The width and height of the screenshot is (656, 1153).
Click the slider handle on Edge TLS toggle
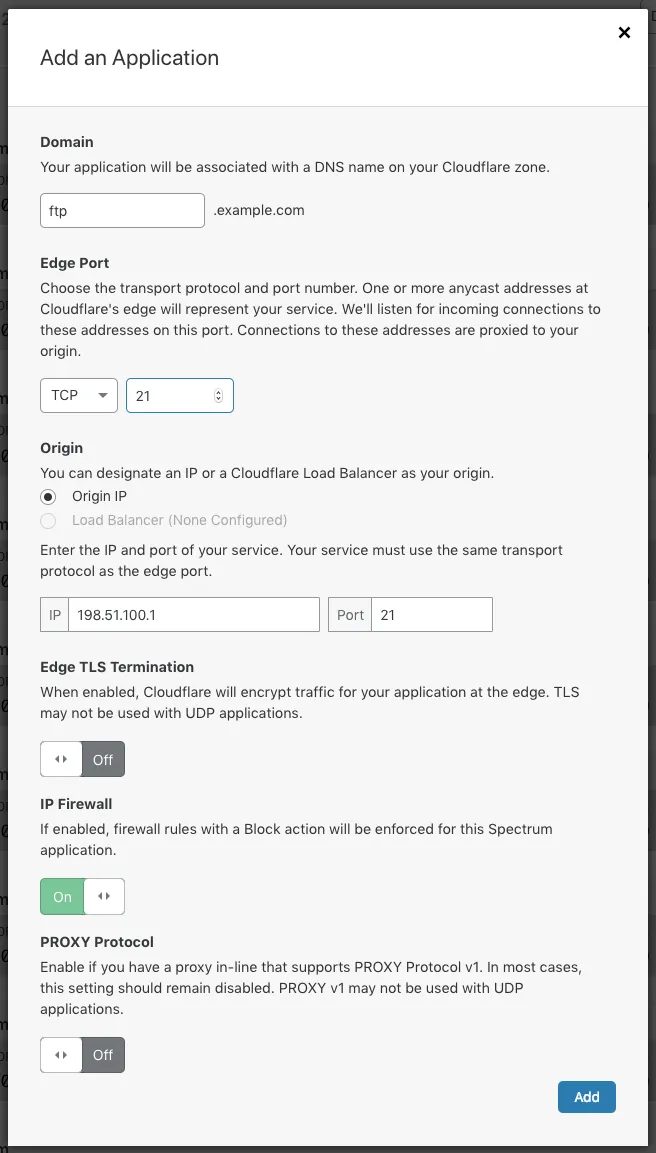coord(60,759)
